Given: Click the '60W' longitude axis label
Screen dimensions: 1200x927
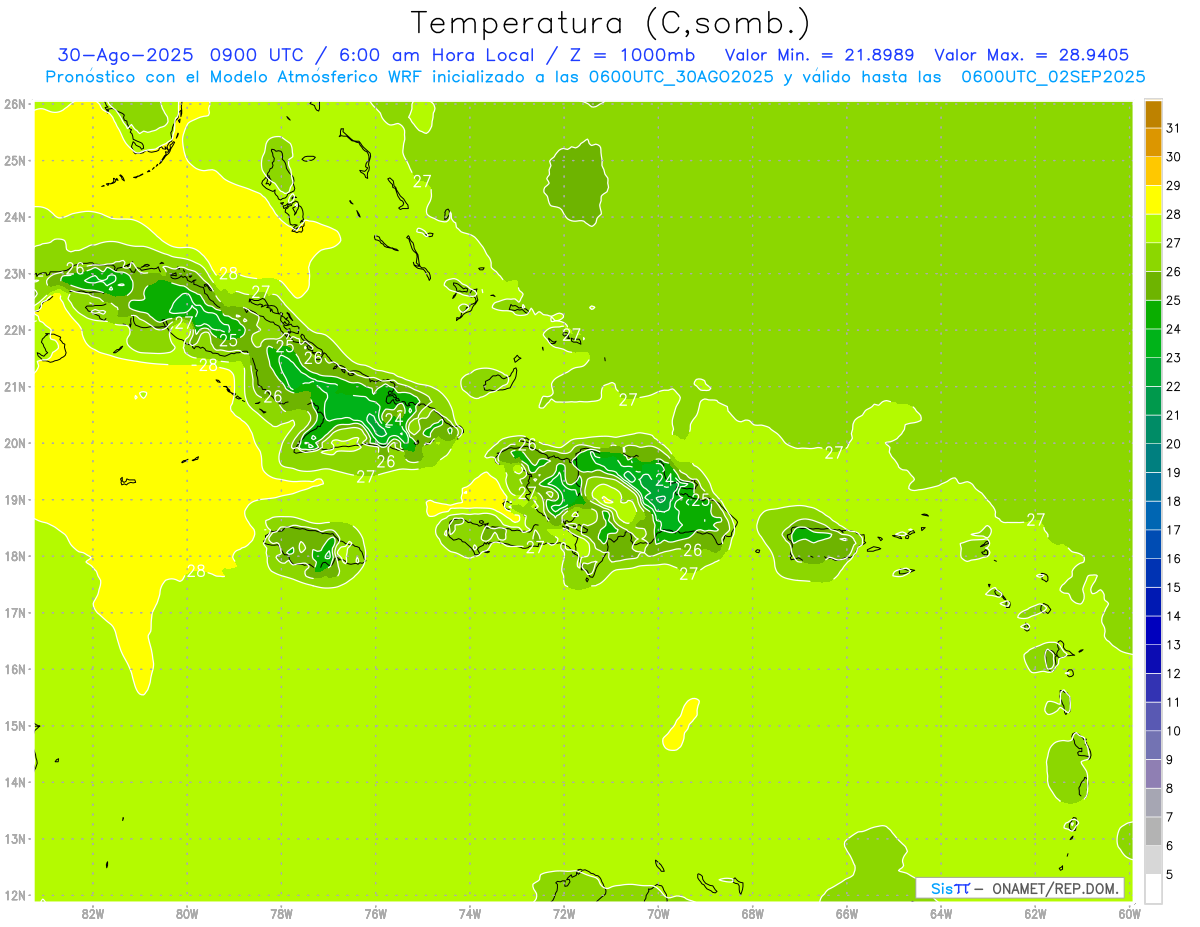Looking at the screenshot, I should (1130, 913).
